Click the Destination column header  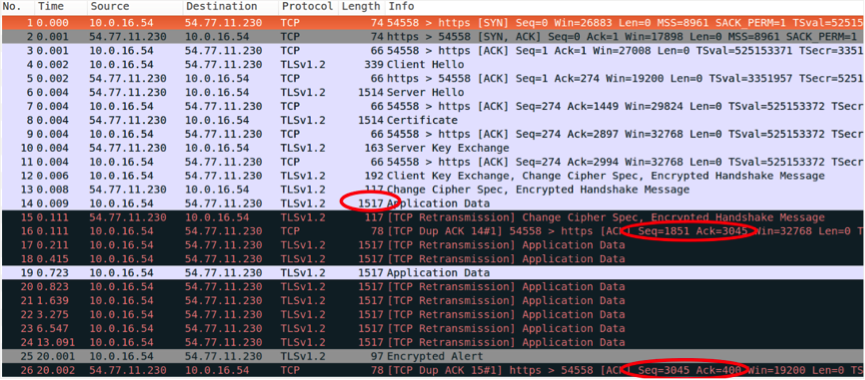click(231, 7)
